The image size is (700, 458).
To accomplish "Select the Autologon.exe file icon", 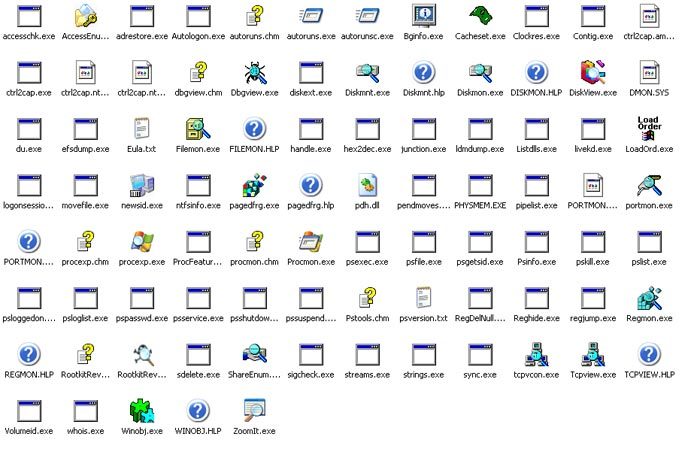I will click(198, 17).
